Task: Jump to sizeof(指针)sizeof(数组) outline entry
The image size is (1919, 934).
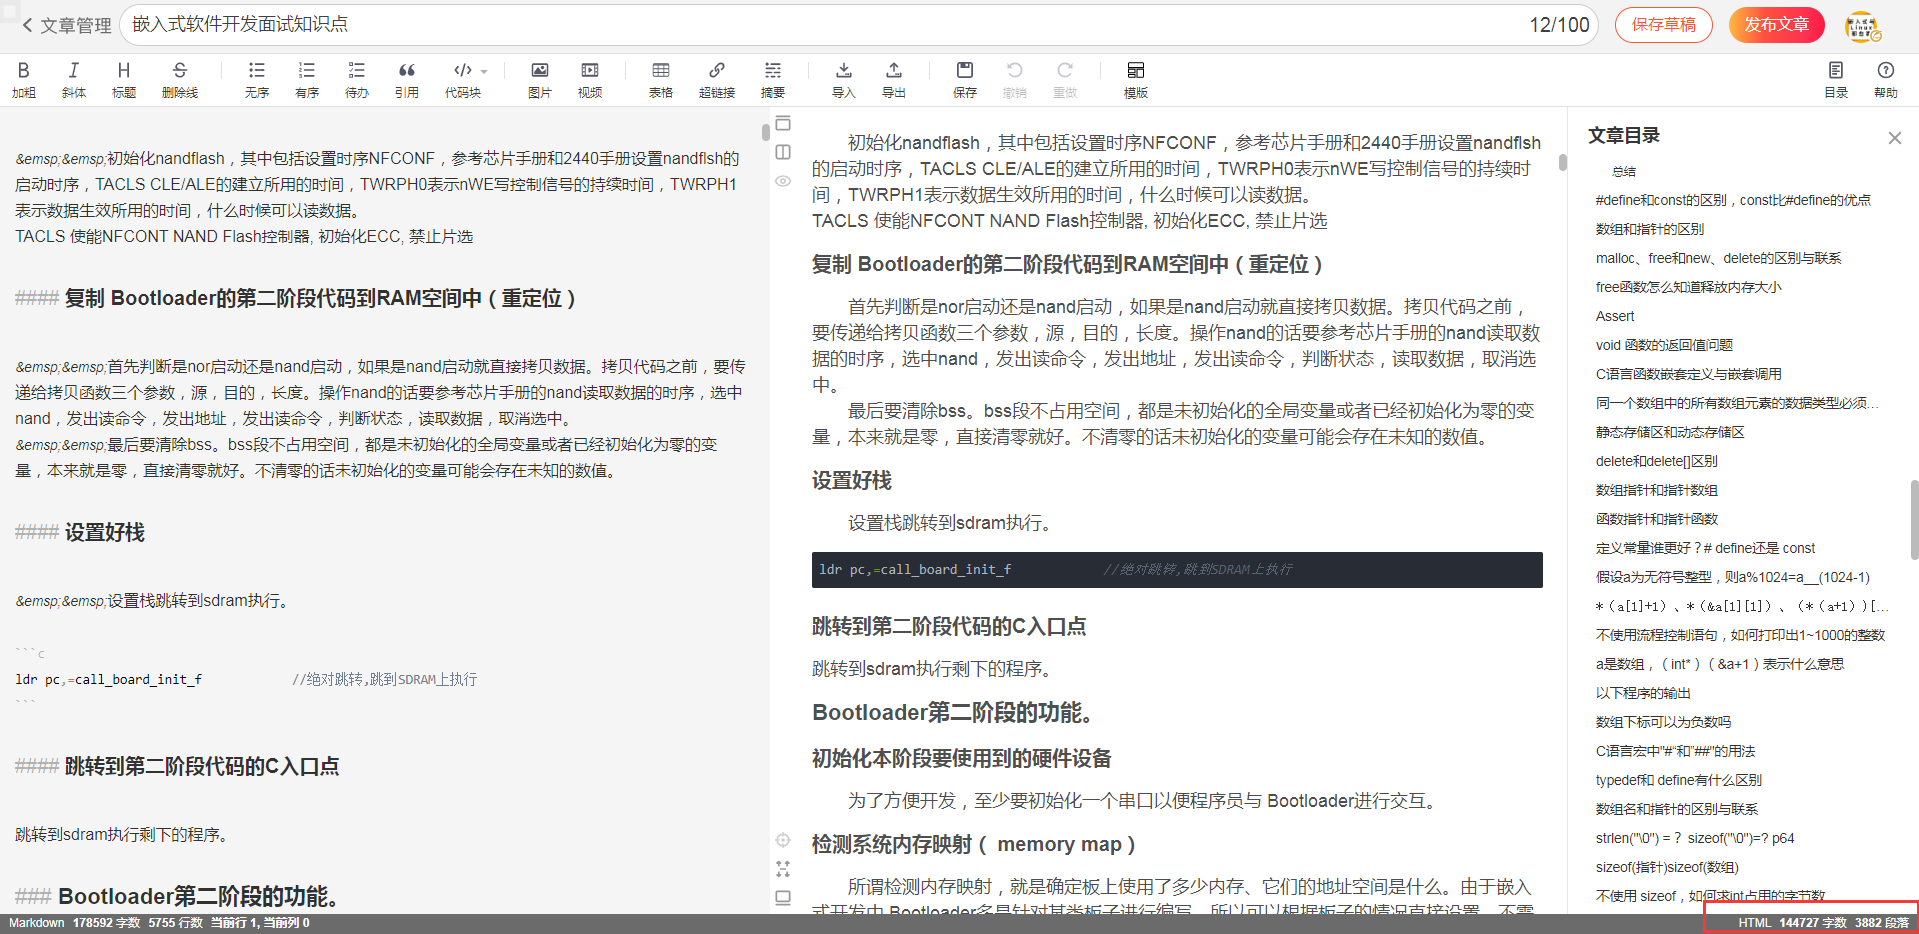Action: pos(1667,867)
